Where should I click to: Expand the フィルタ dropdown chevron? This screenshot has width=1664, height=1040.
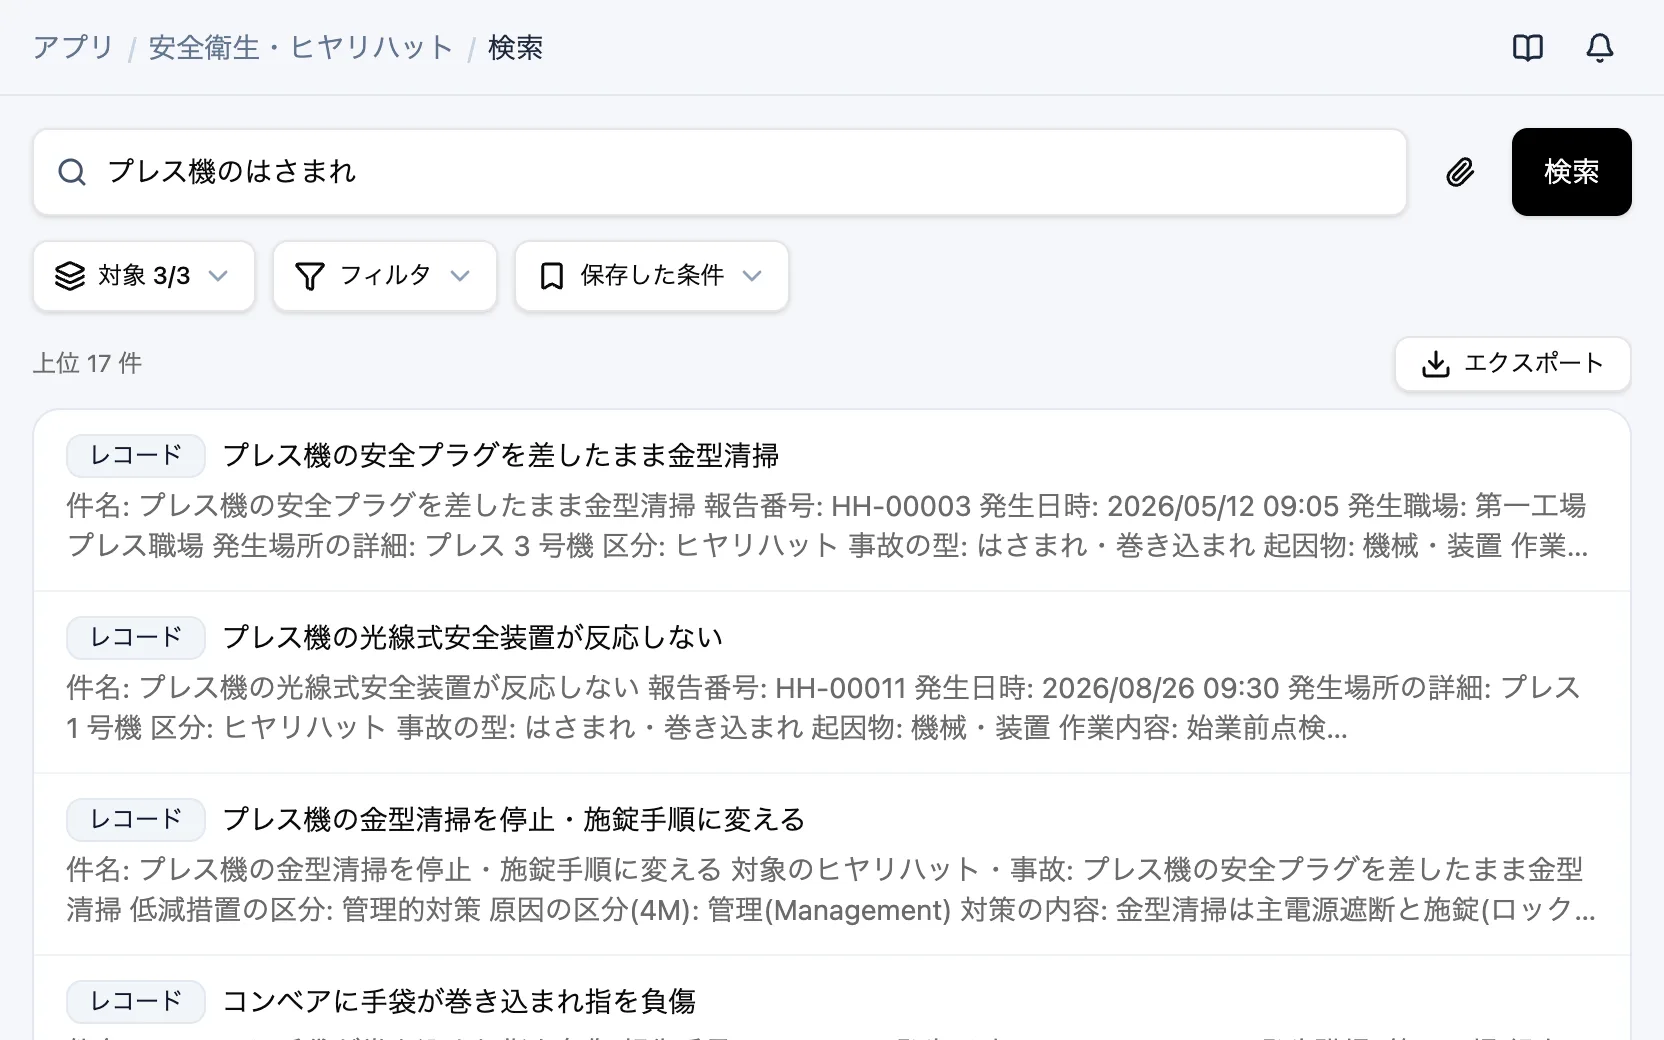(x=460, y=276)
